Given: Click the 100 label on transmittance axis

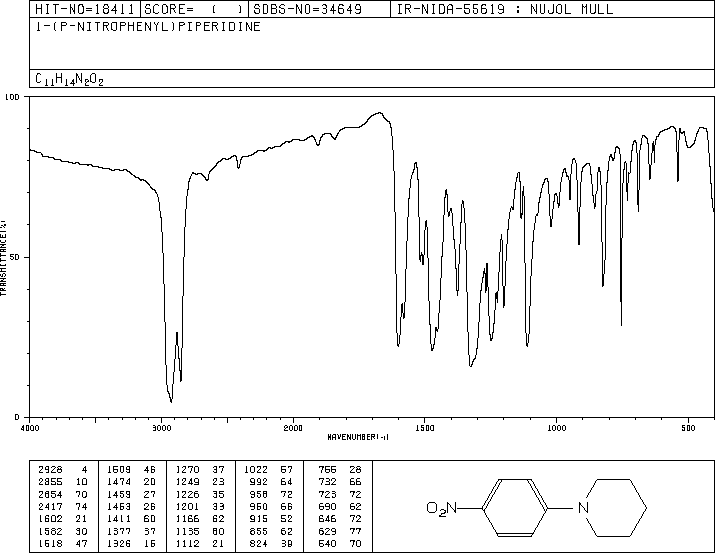Looking at the screenshot, I should click(x=12, y=97).
